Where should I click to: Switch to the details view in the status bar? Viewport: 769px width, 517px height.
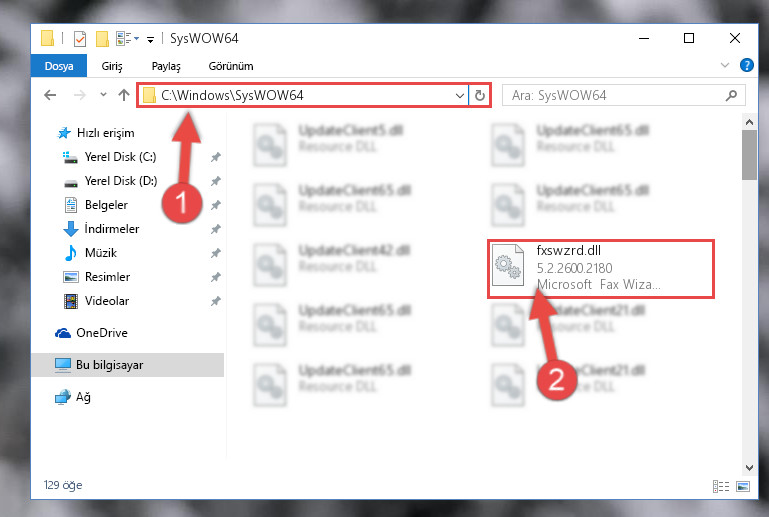720,486
